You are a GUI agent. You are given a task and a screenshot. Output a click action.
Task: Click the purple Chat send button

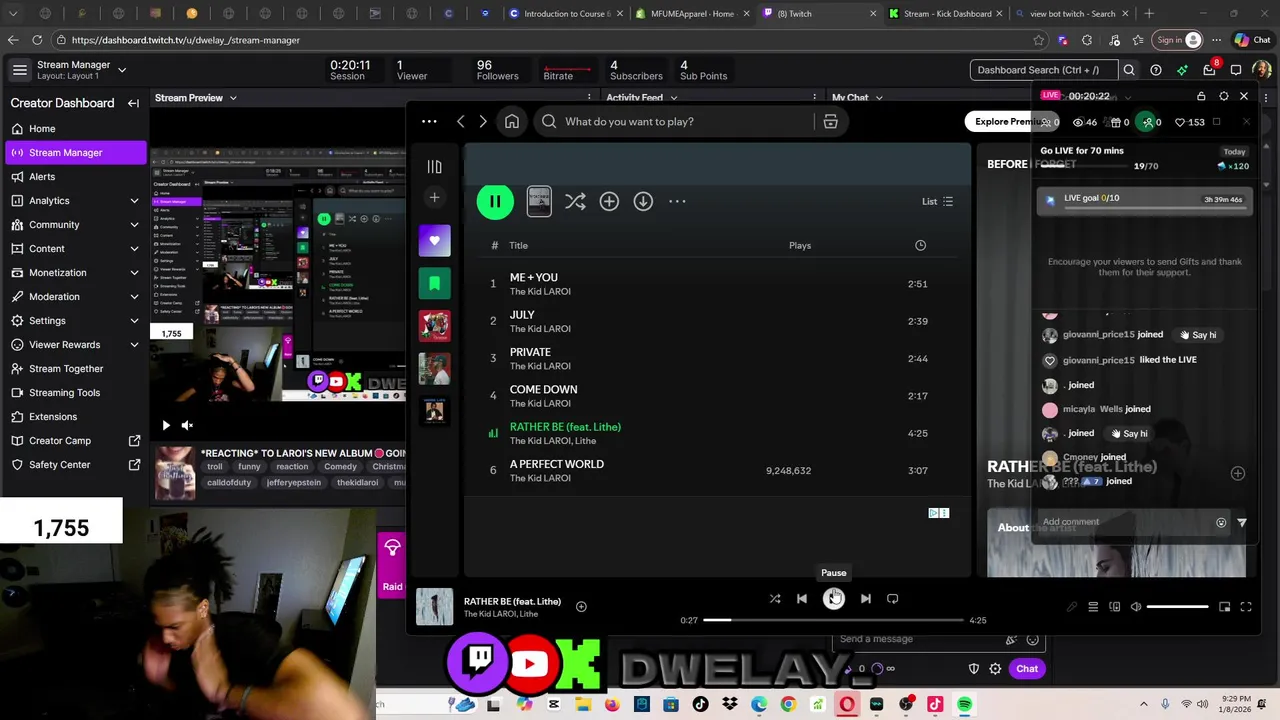[1027, 669]
